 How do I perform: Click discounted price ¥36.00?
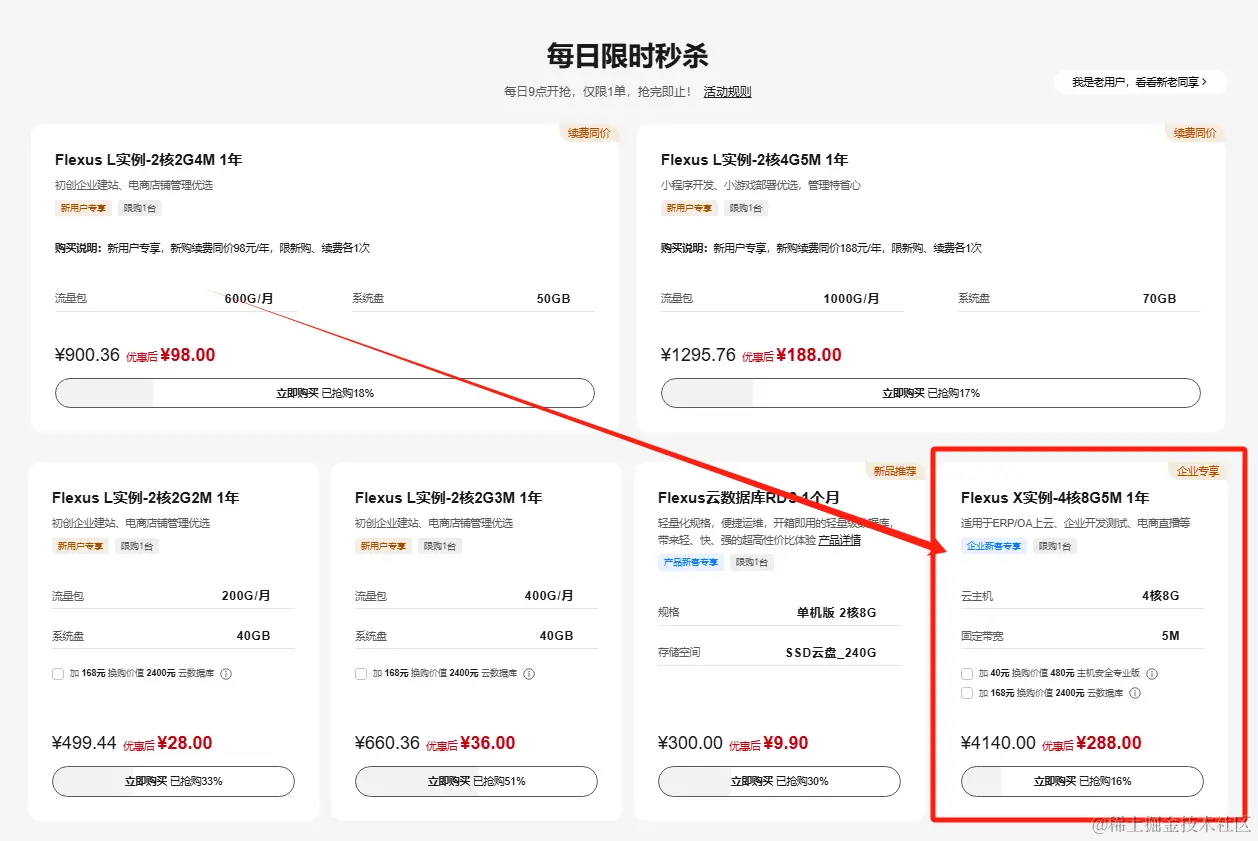(x=488, y=743)
